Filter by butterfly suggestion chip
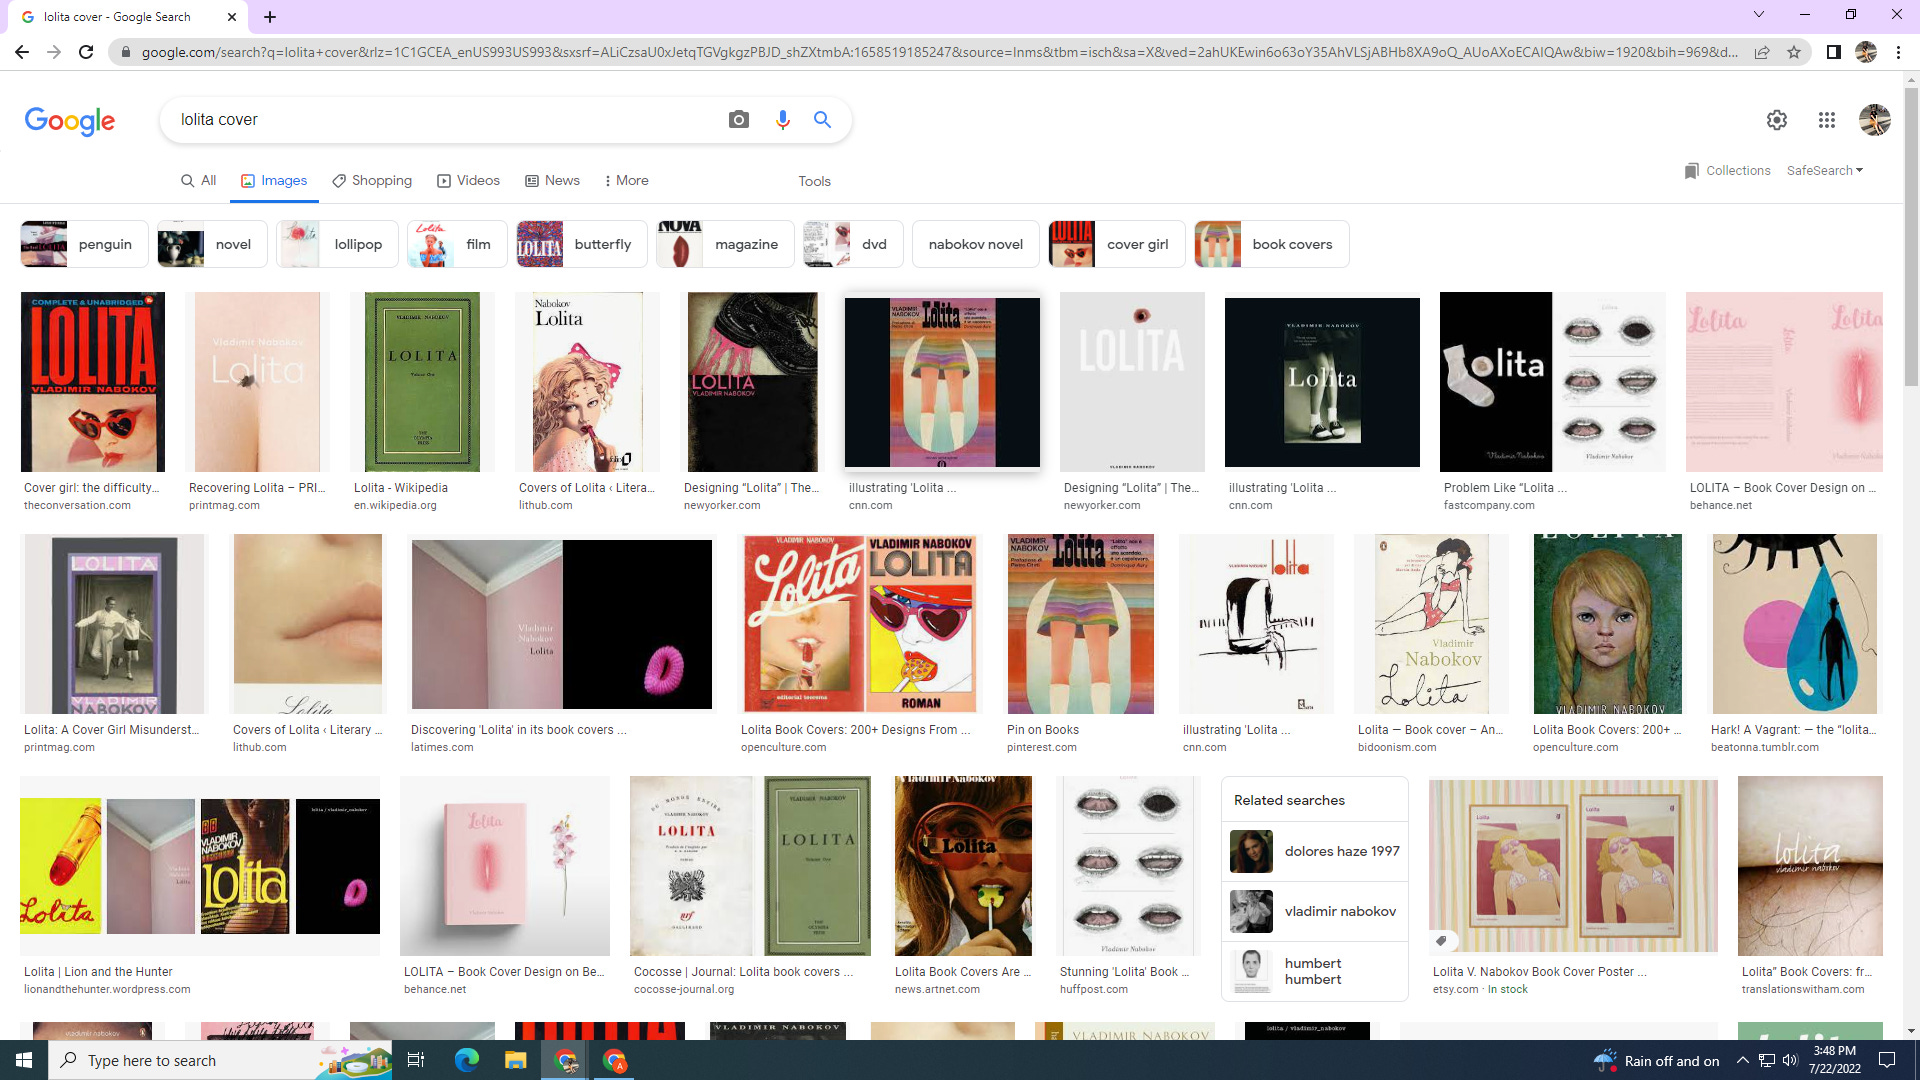Screen dimensions: 1920x1080 [x=581, y=244]
